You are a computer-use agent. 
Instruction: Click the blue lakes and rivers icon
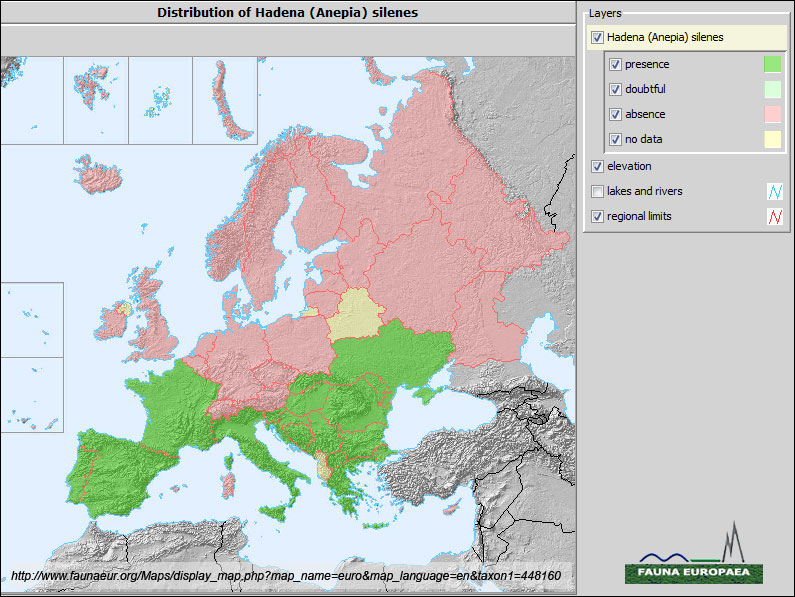point(772,191)
